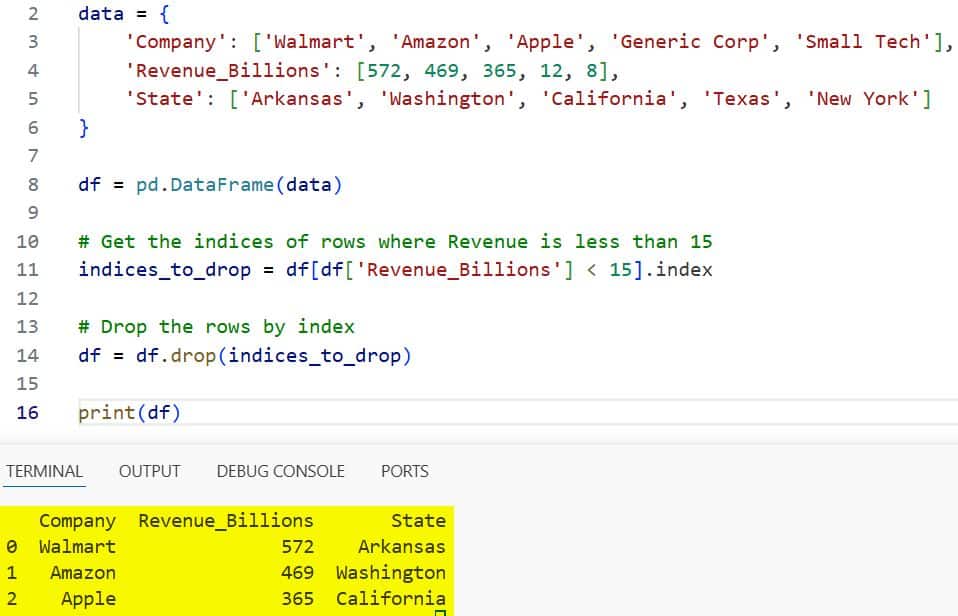
Task: Click line number 2 in the gutter
Action: pos(33,13)
